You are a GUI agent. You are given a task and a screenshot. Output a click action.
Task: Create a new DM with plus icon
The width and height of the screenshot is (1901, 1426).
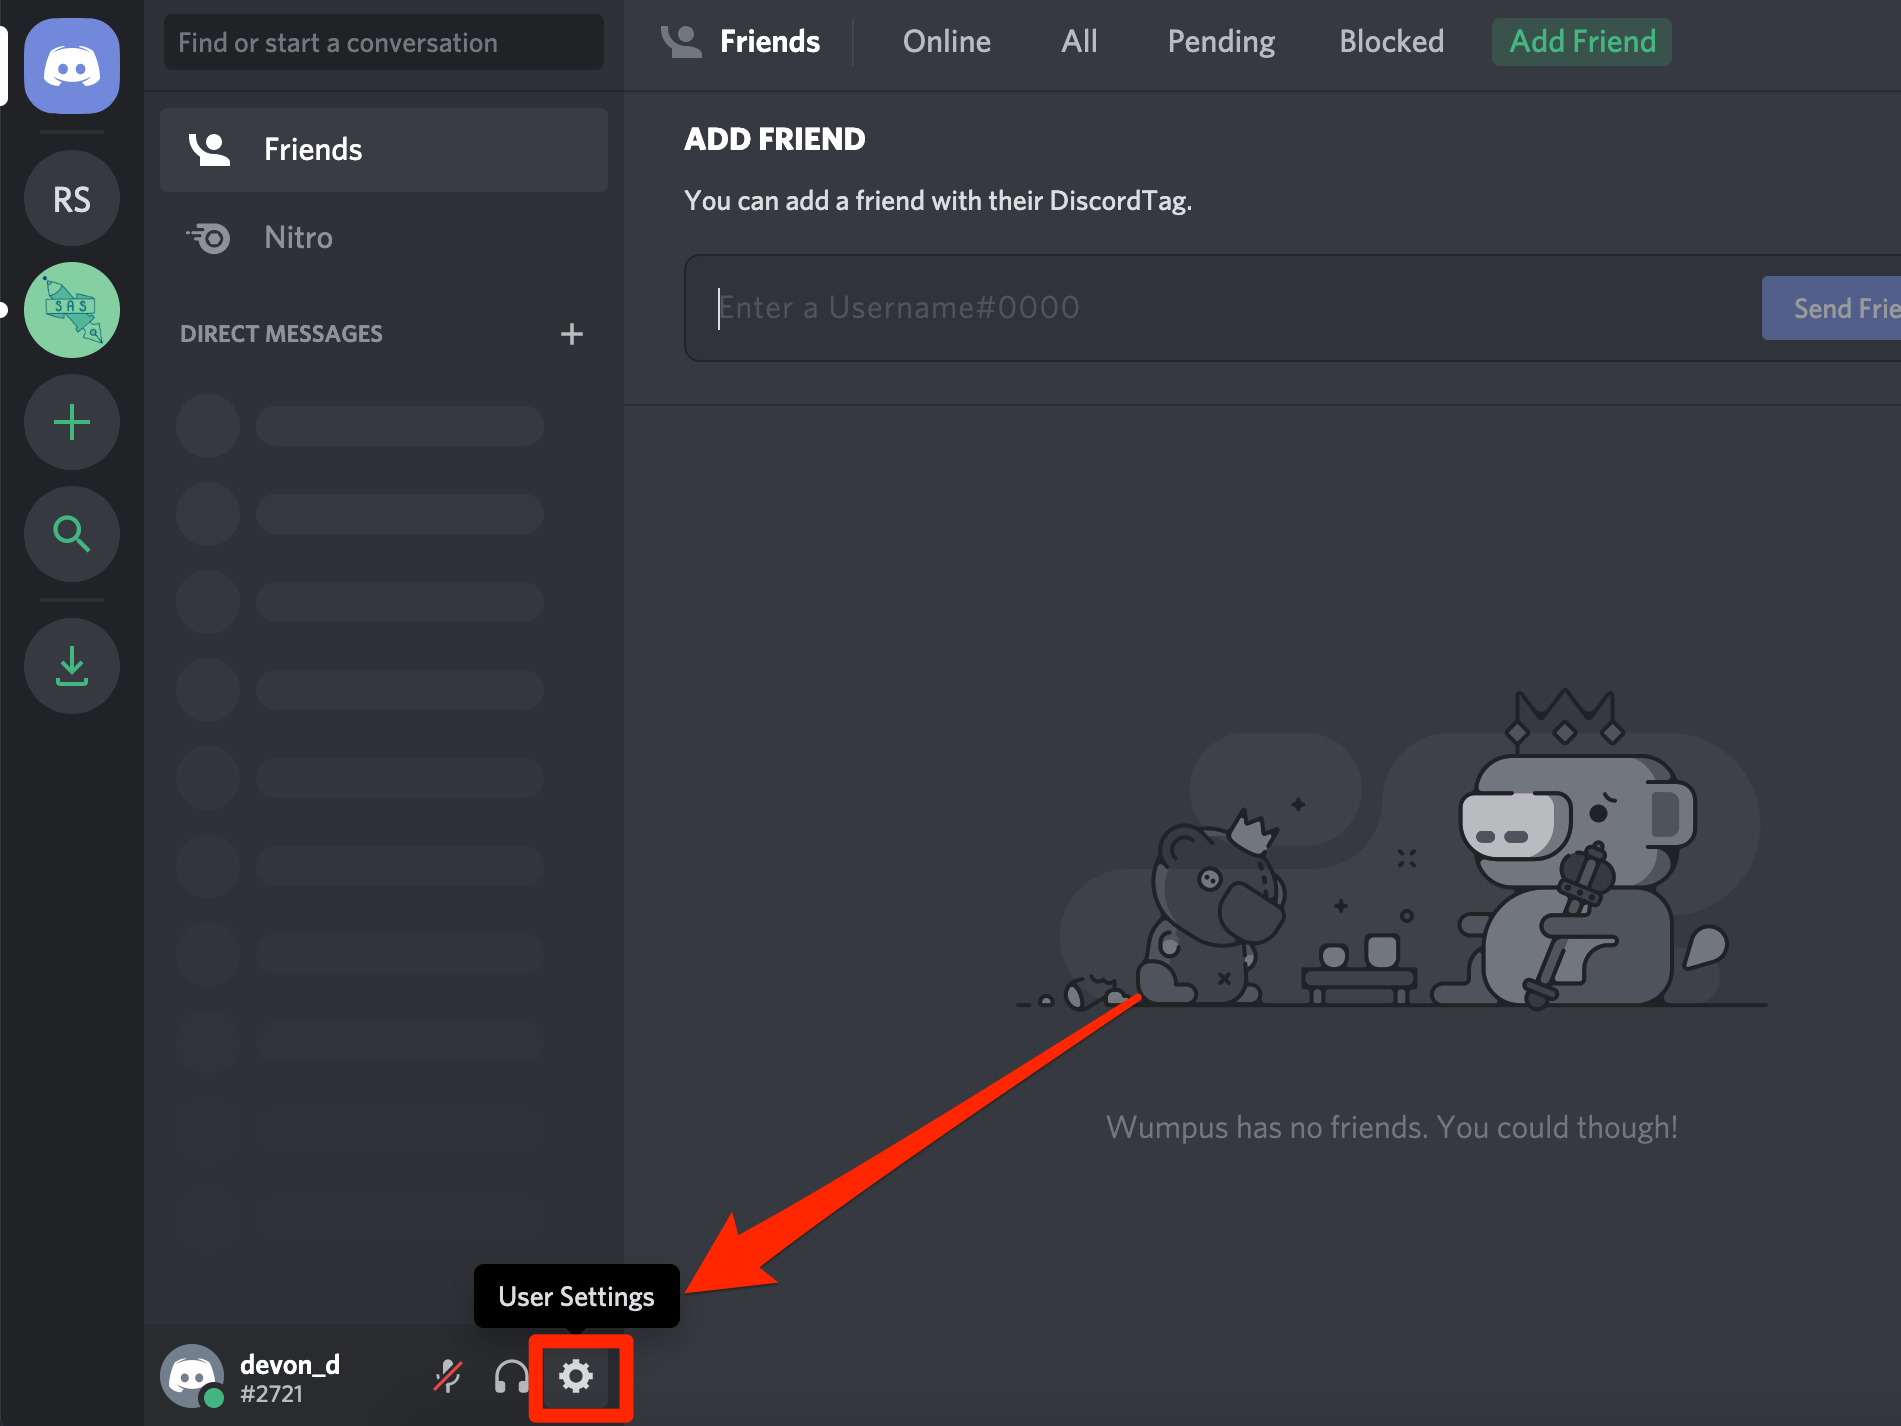pyautogui.click(x=572, y=334)
